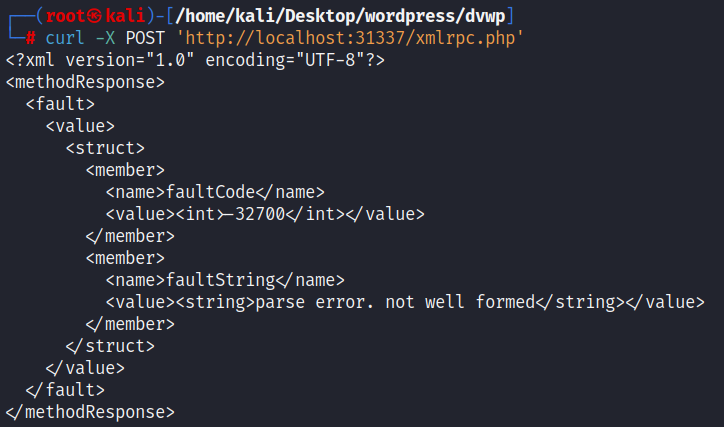Click the faultString name element
The height and width of the screenshot is (427, 724).
click(225, 280)
